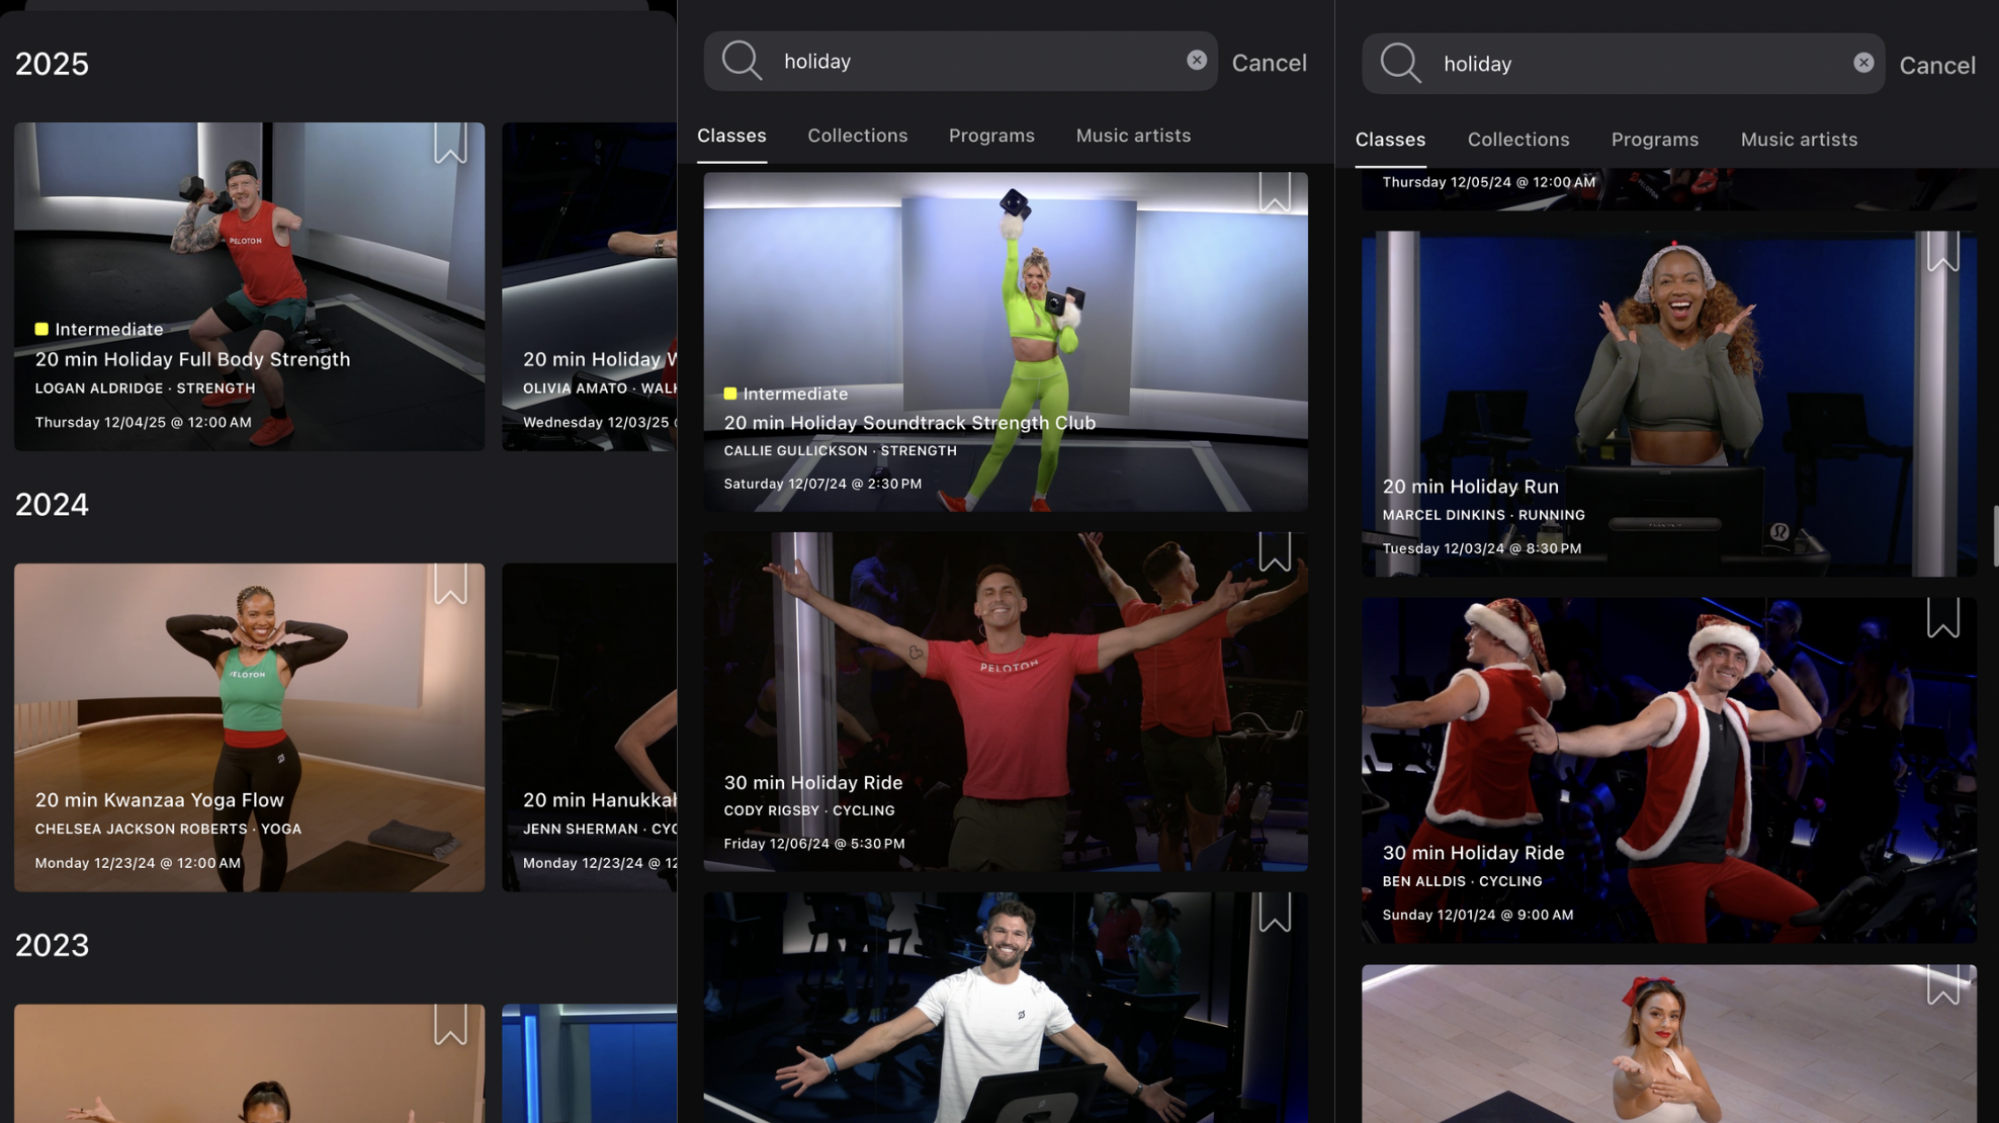
Task: Click the right panel vertical scrollbar
Action: pos(1995,536)
